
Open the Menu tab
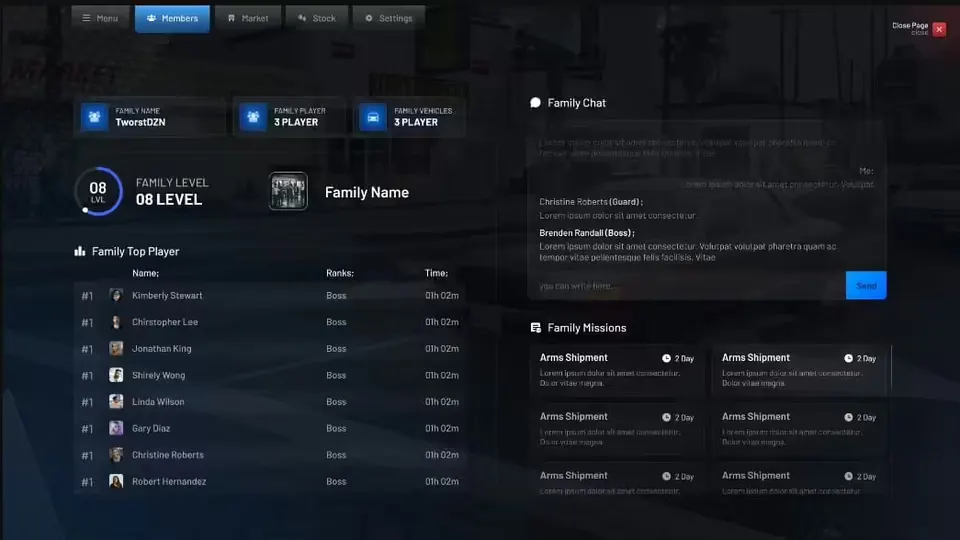coord(100,18)
